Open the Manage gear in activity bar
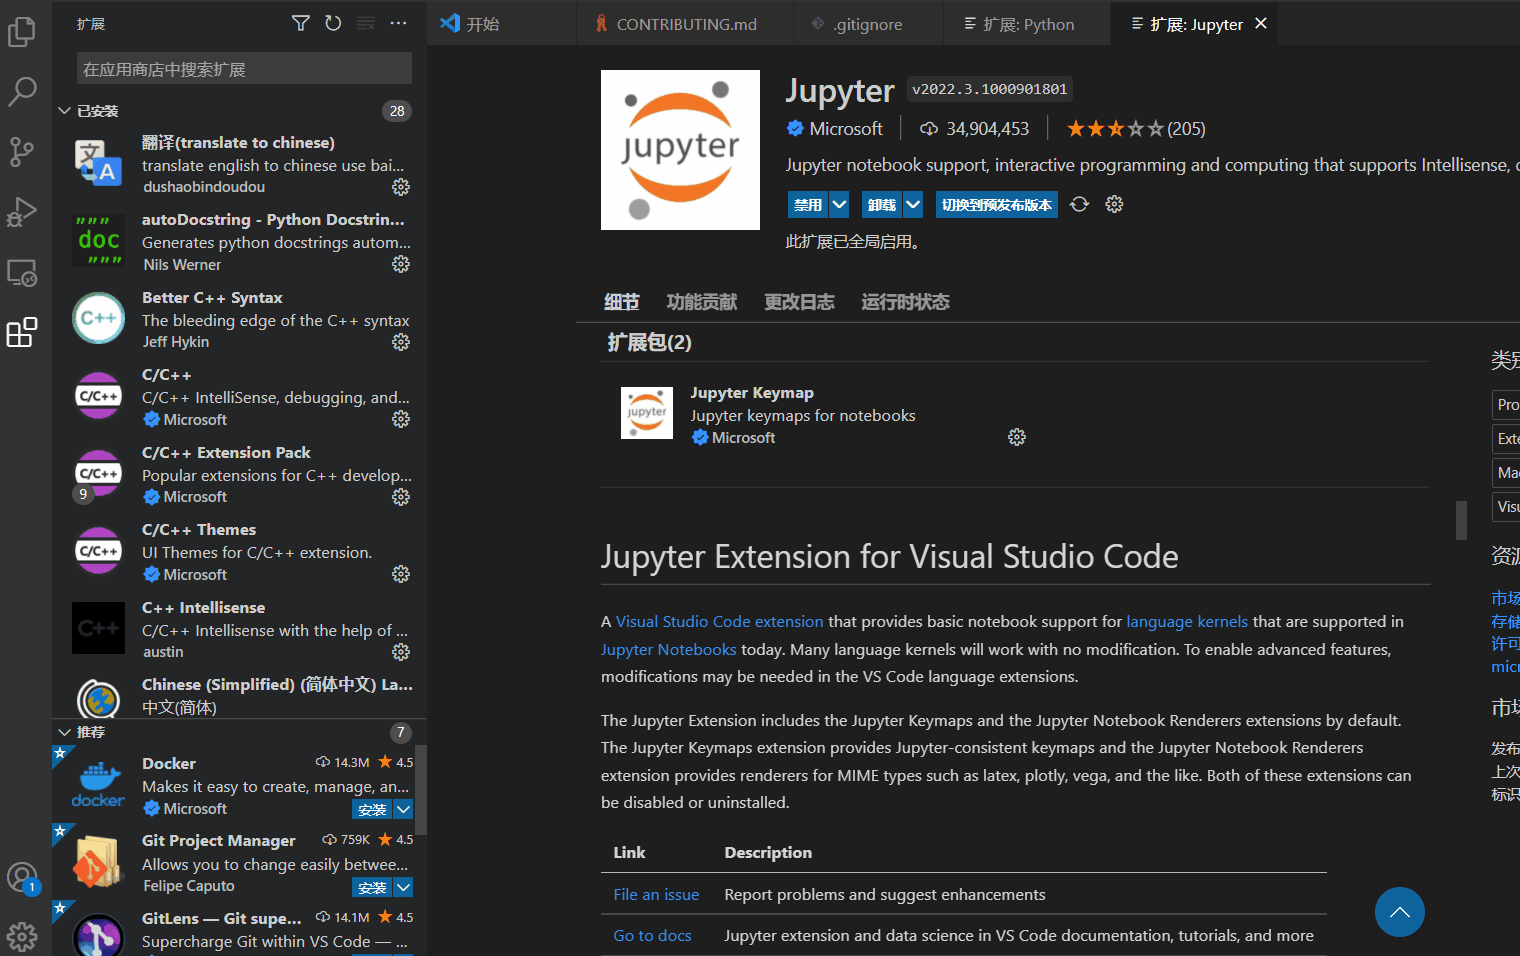 point(22,936)
